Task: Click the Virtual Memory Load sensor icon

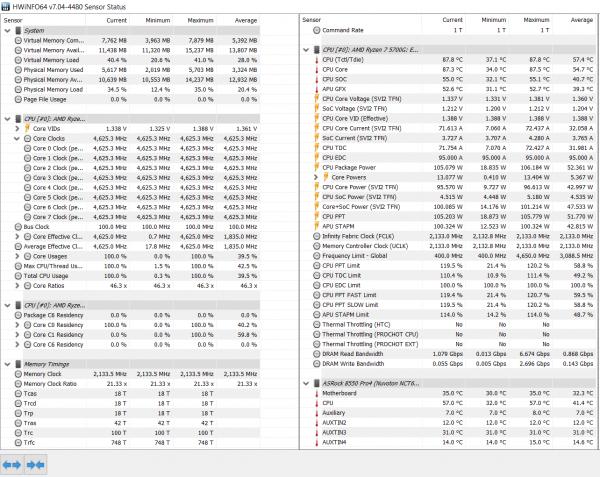Action: [x=18, y=60]
